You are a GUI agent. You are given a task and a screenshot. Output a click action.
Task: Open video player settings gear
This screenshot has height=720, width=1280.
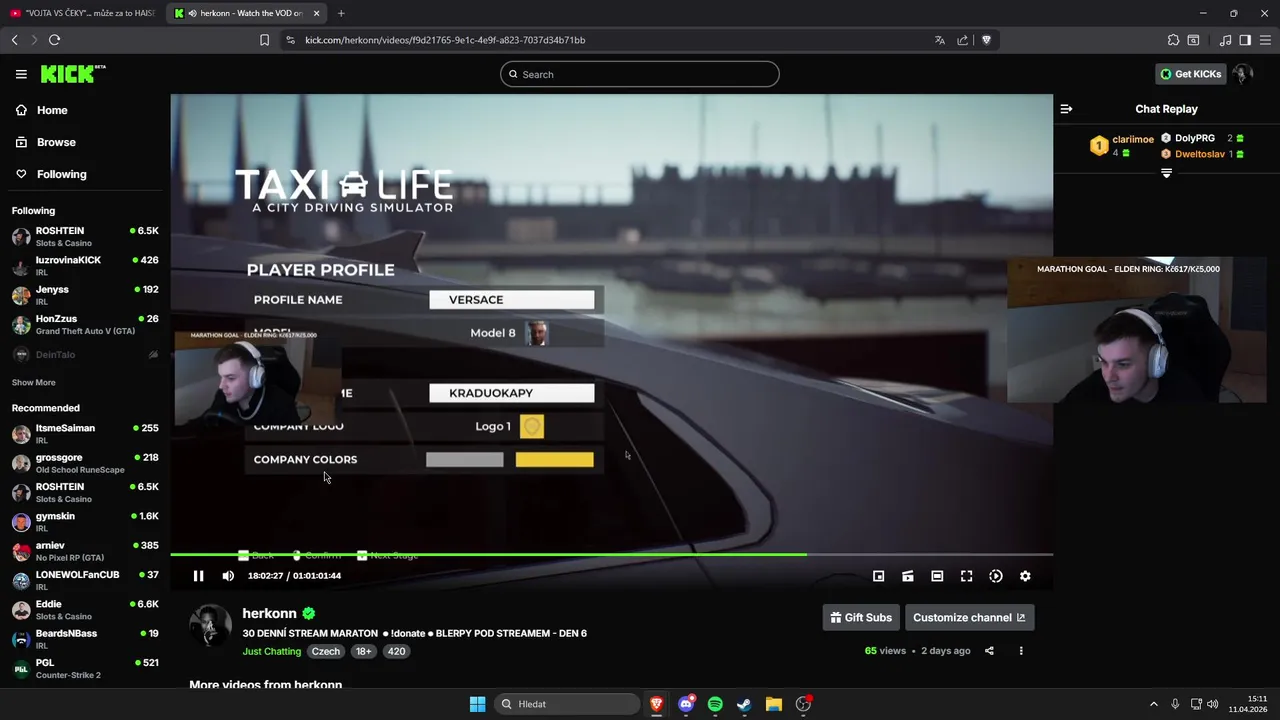[x=1025, y=576]
